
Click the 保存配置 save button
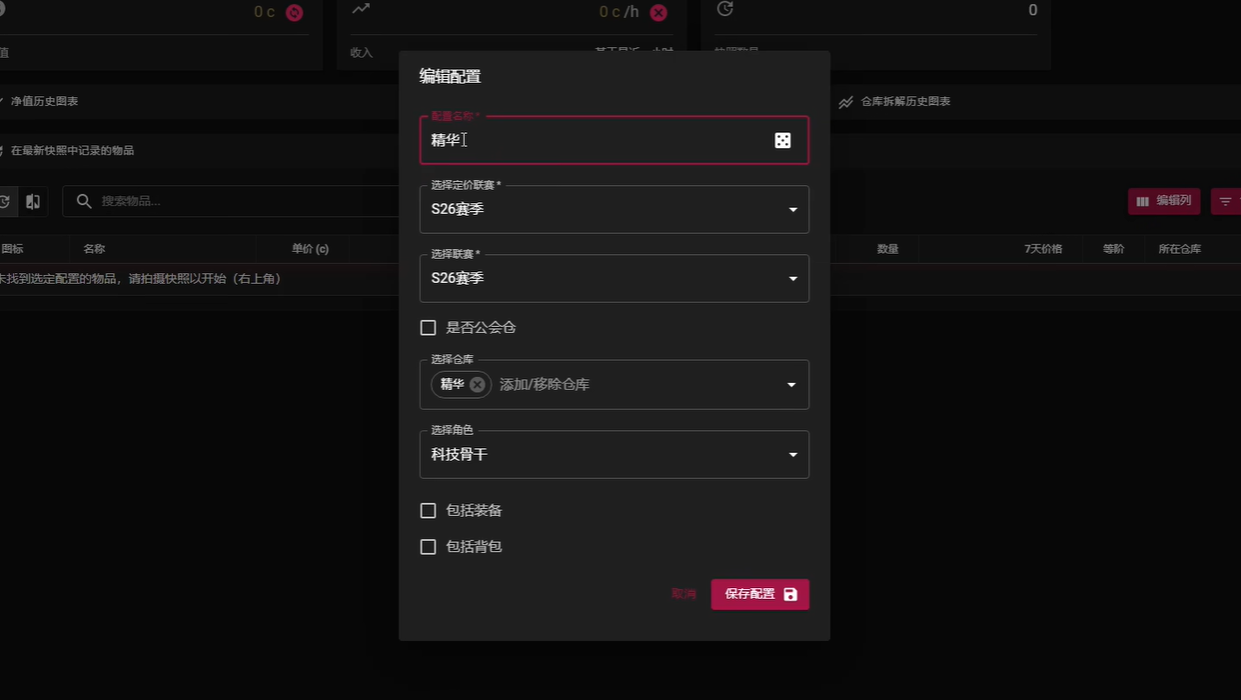(x=760, y=594)
